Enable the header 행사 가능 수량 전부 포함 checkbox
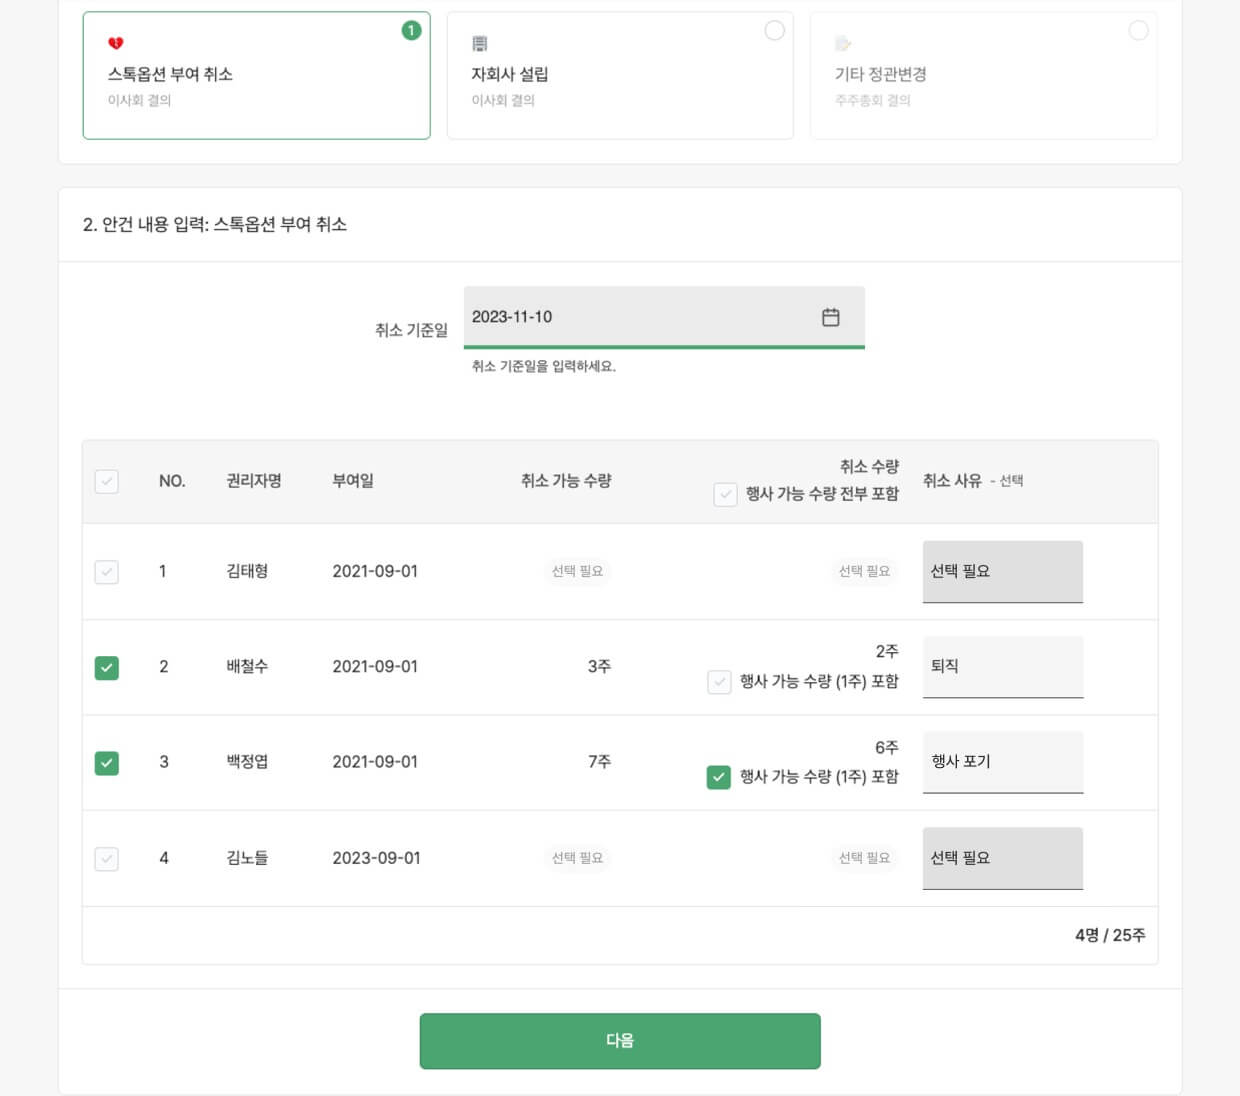 pos(726,493)
